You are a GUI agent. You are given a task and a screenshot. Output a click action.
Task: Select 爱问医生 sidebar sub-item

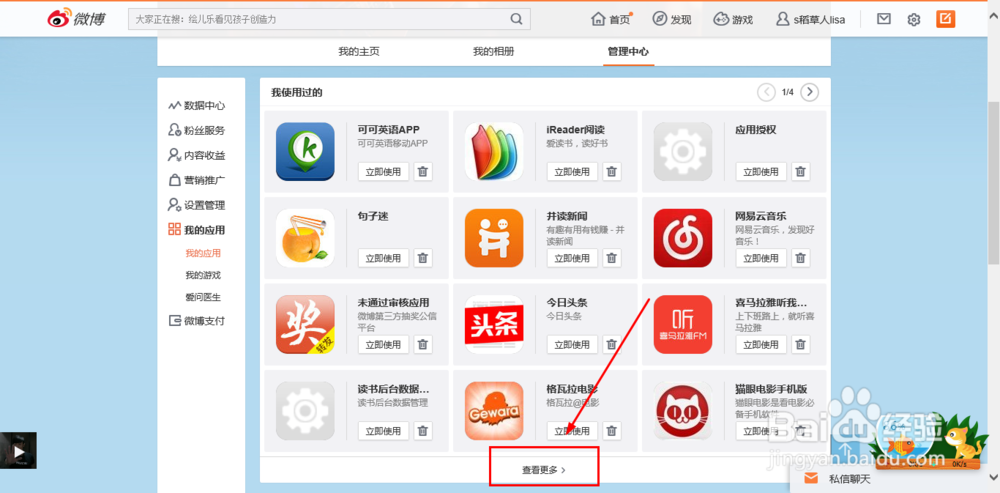[x=203, y=297]
